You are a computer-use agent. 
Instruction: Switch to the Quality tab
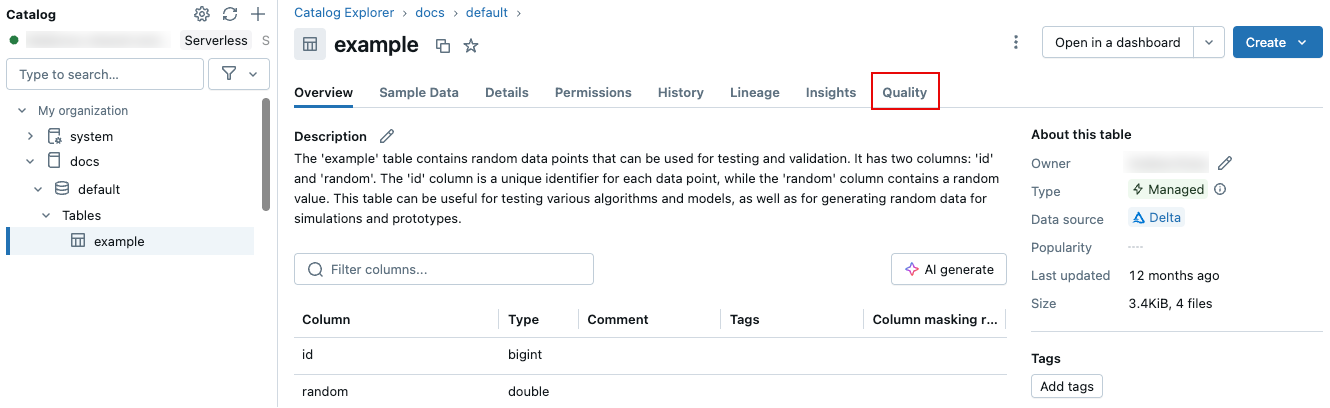[905, 92]
